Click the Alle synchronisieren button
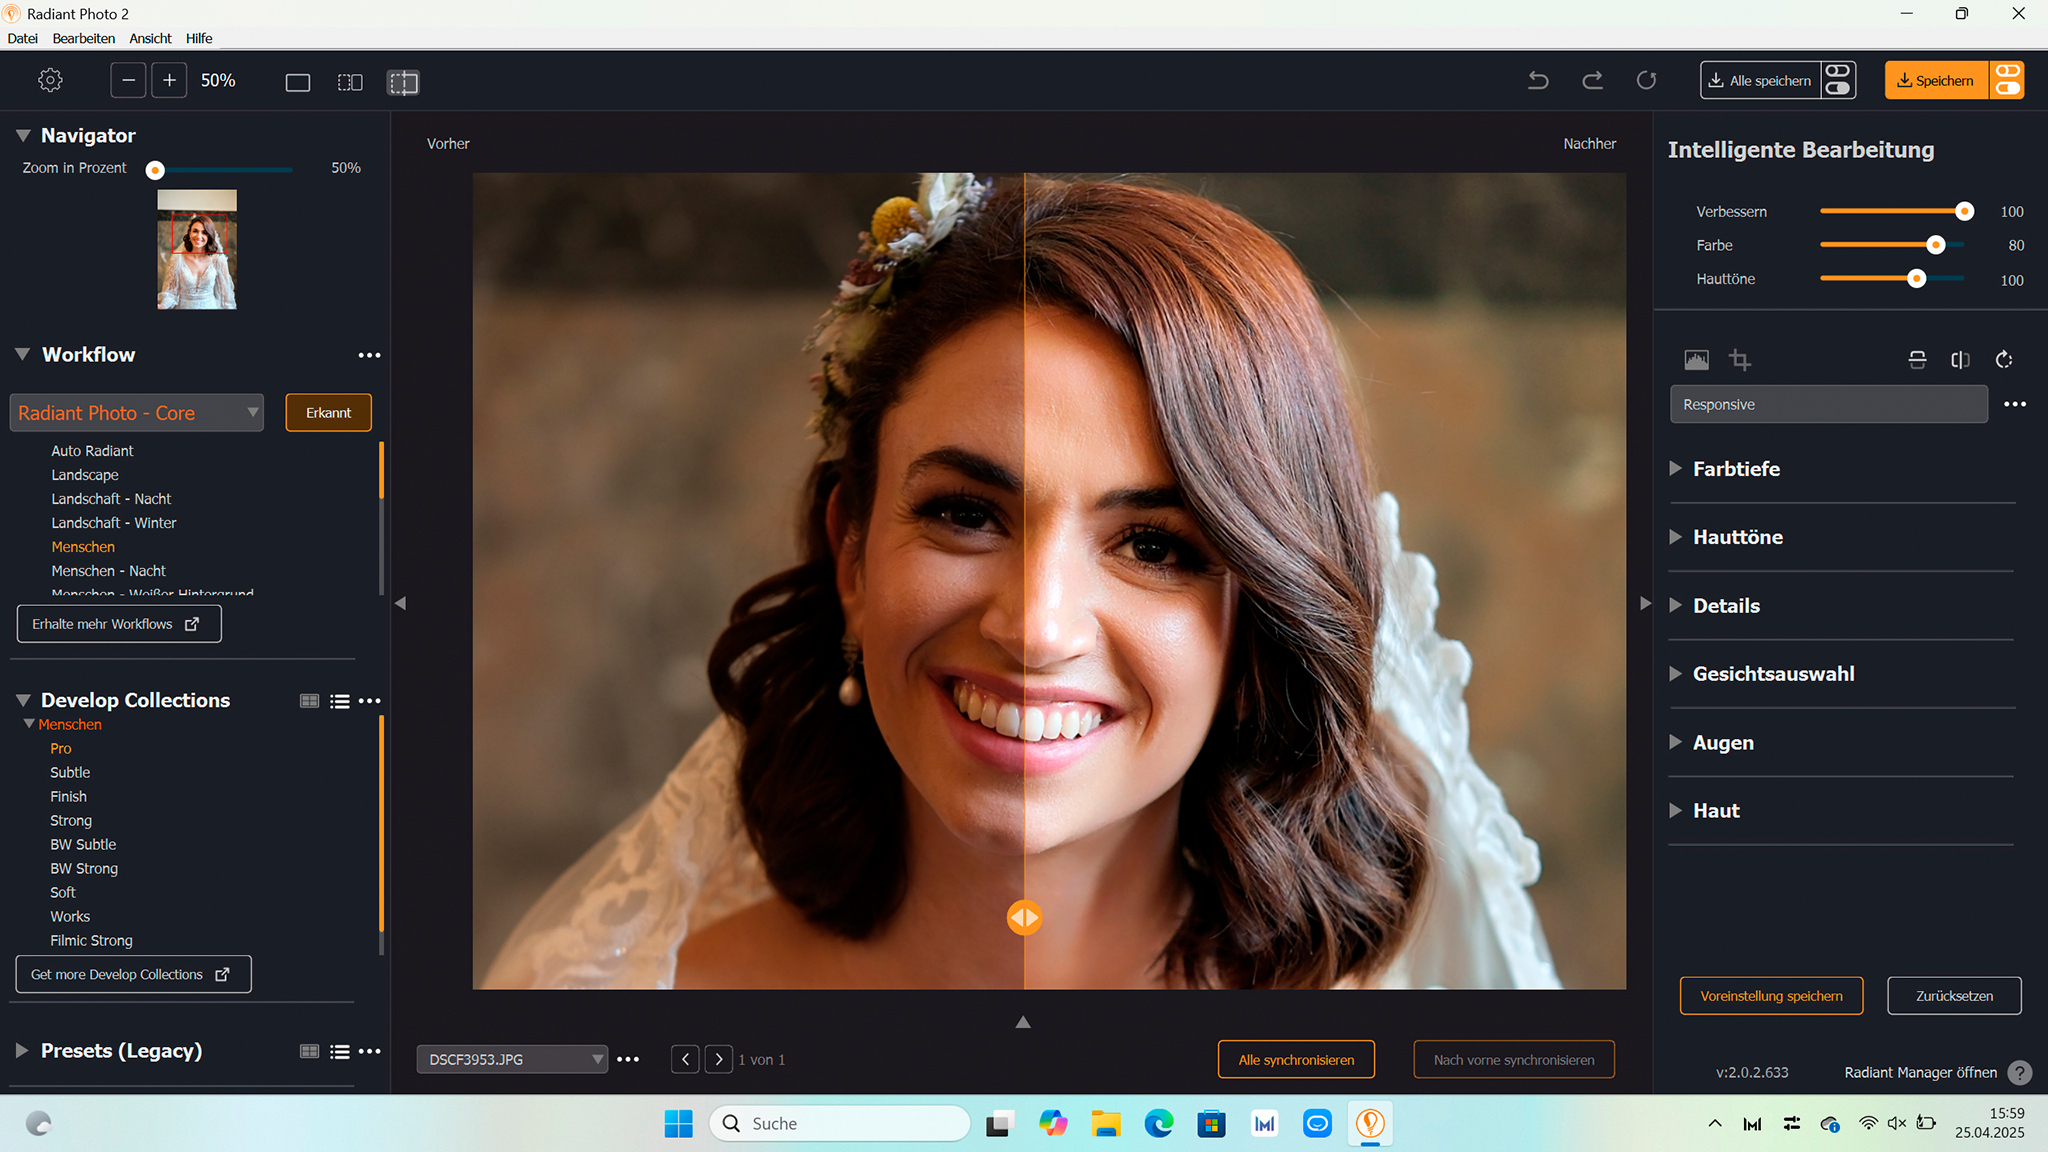Screen dimensions: 2048x1152 1296,1060
